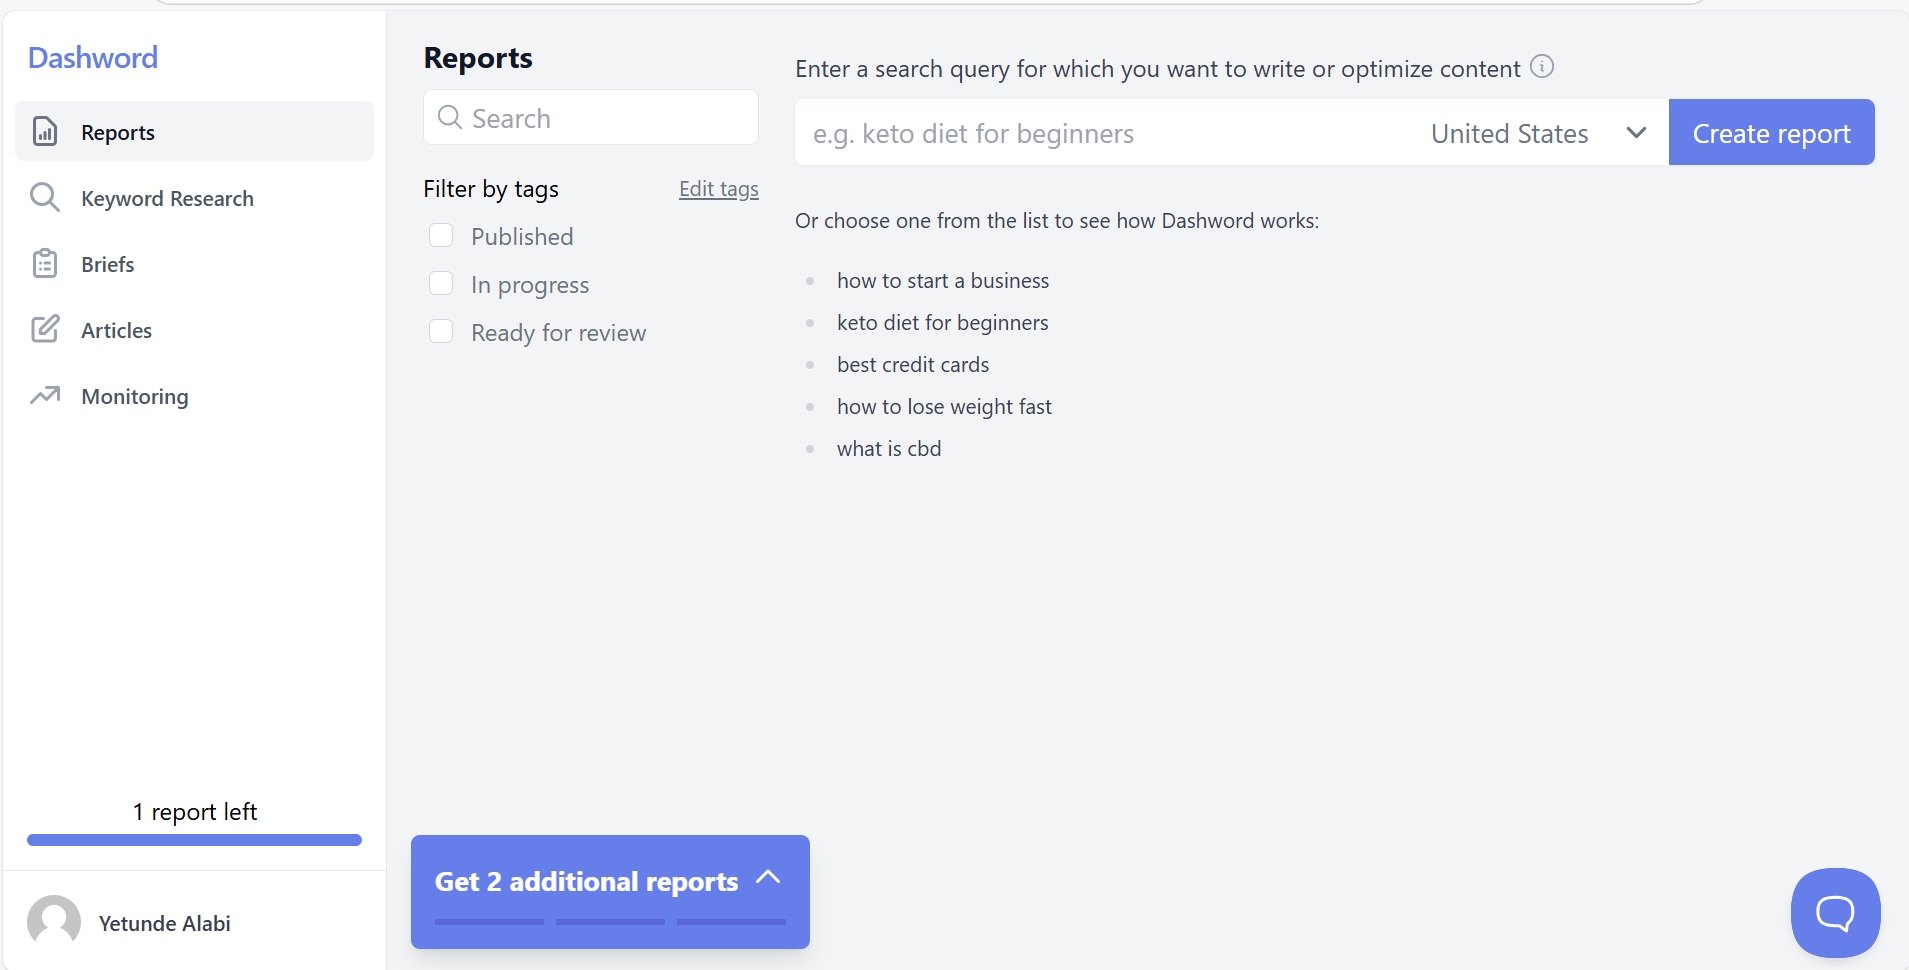Click the Keyword Research magnifier icon
Image resolution: width=1909 pixels, height=970 pixels.
click(x=45, y=197)
